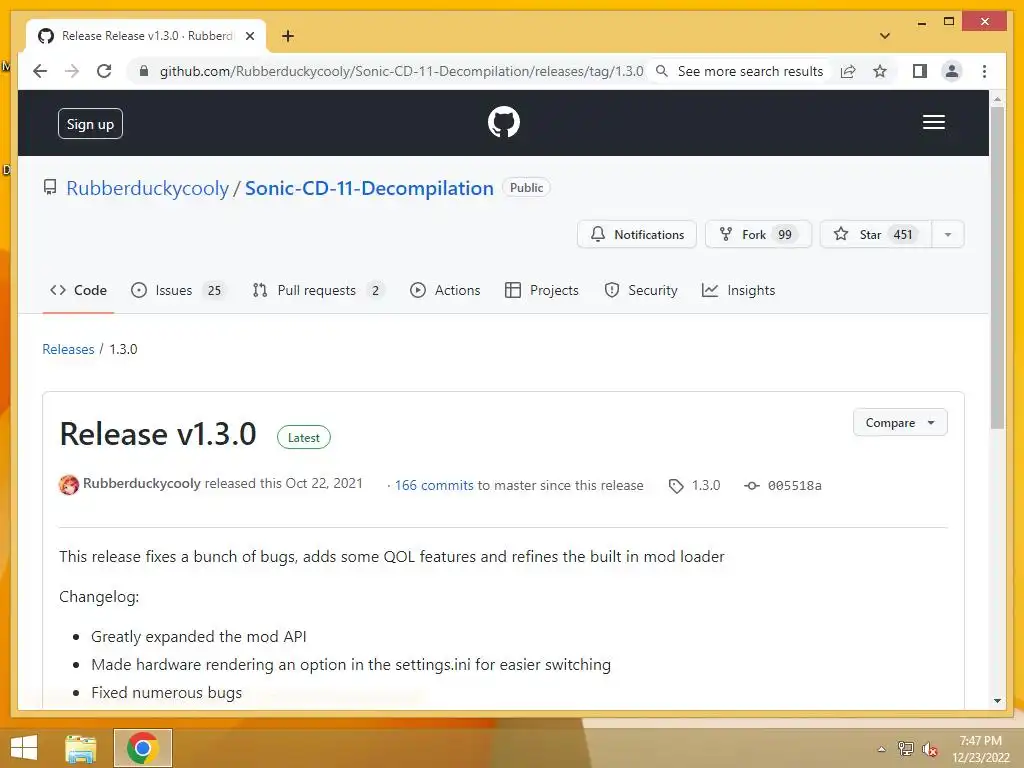Screen dimensions: 1024x768
Task: Click the network icon in system tray
Action: [906, 749]
